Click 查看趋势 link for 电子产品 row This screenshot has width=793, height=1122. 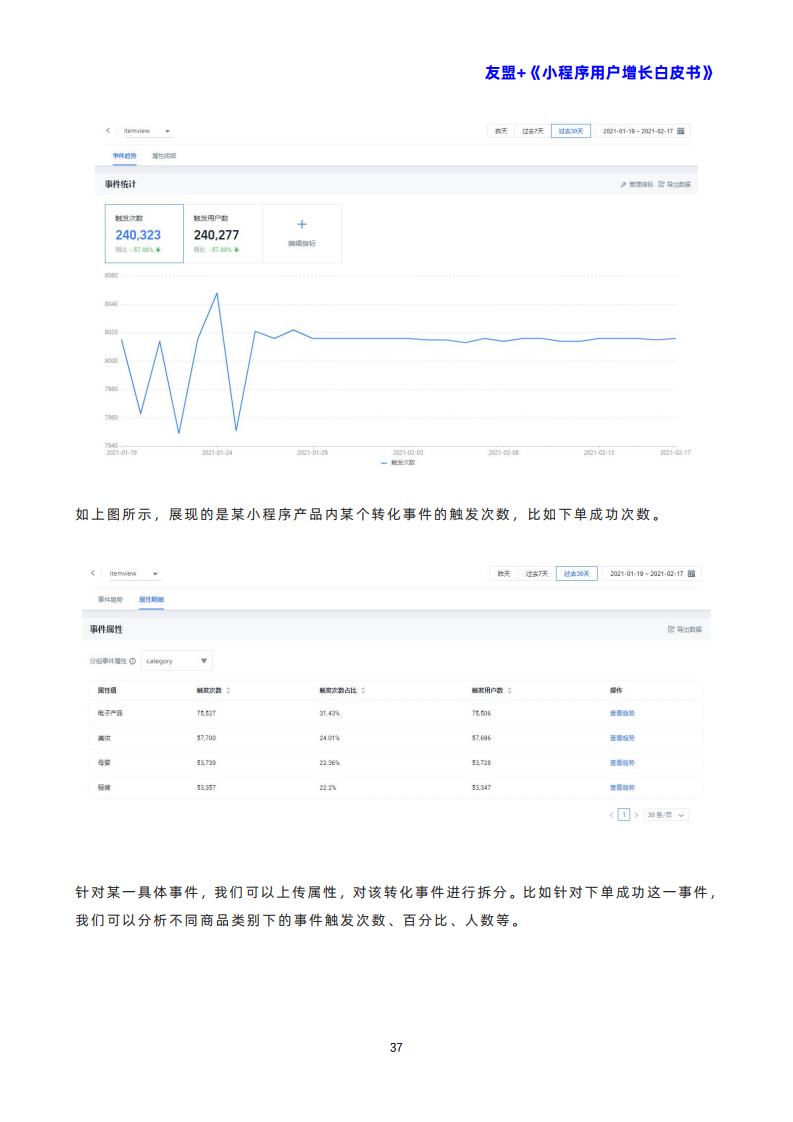coord(622,714)
